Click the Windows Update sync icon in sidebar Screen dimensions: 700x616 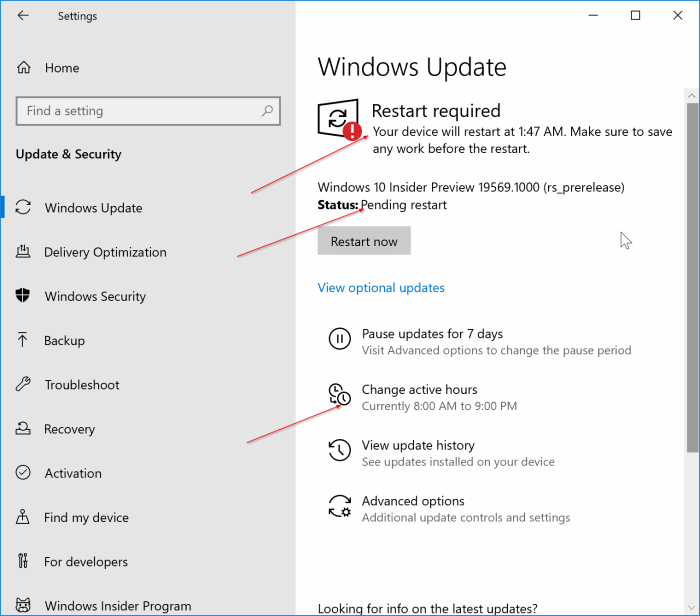click(23, 207)
